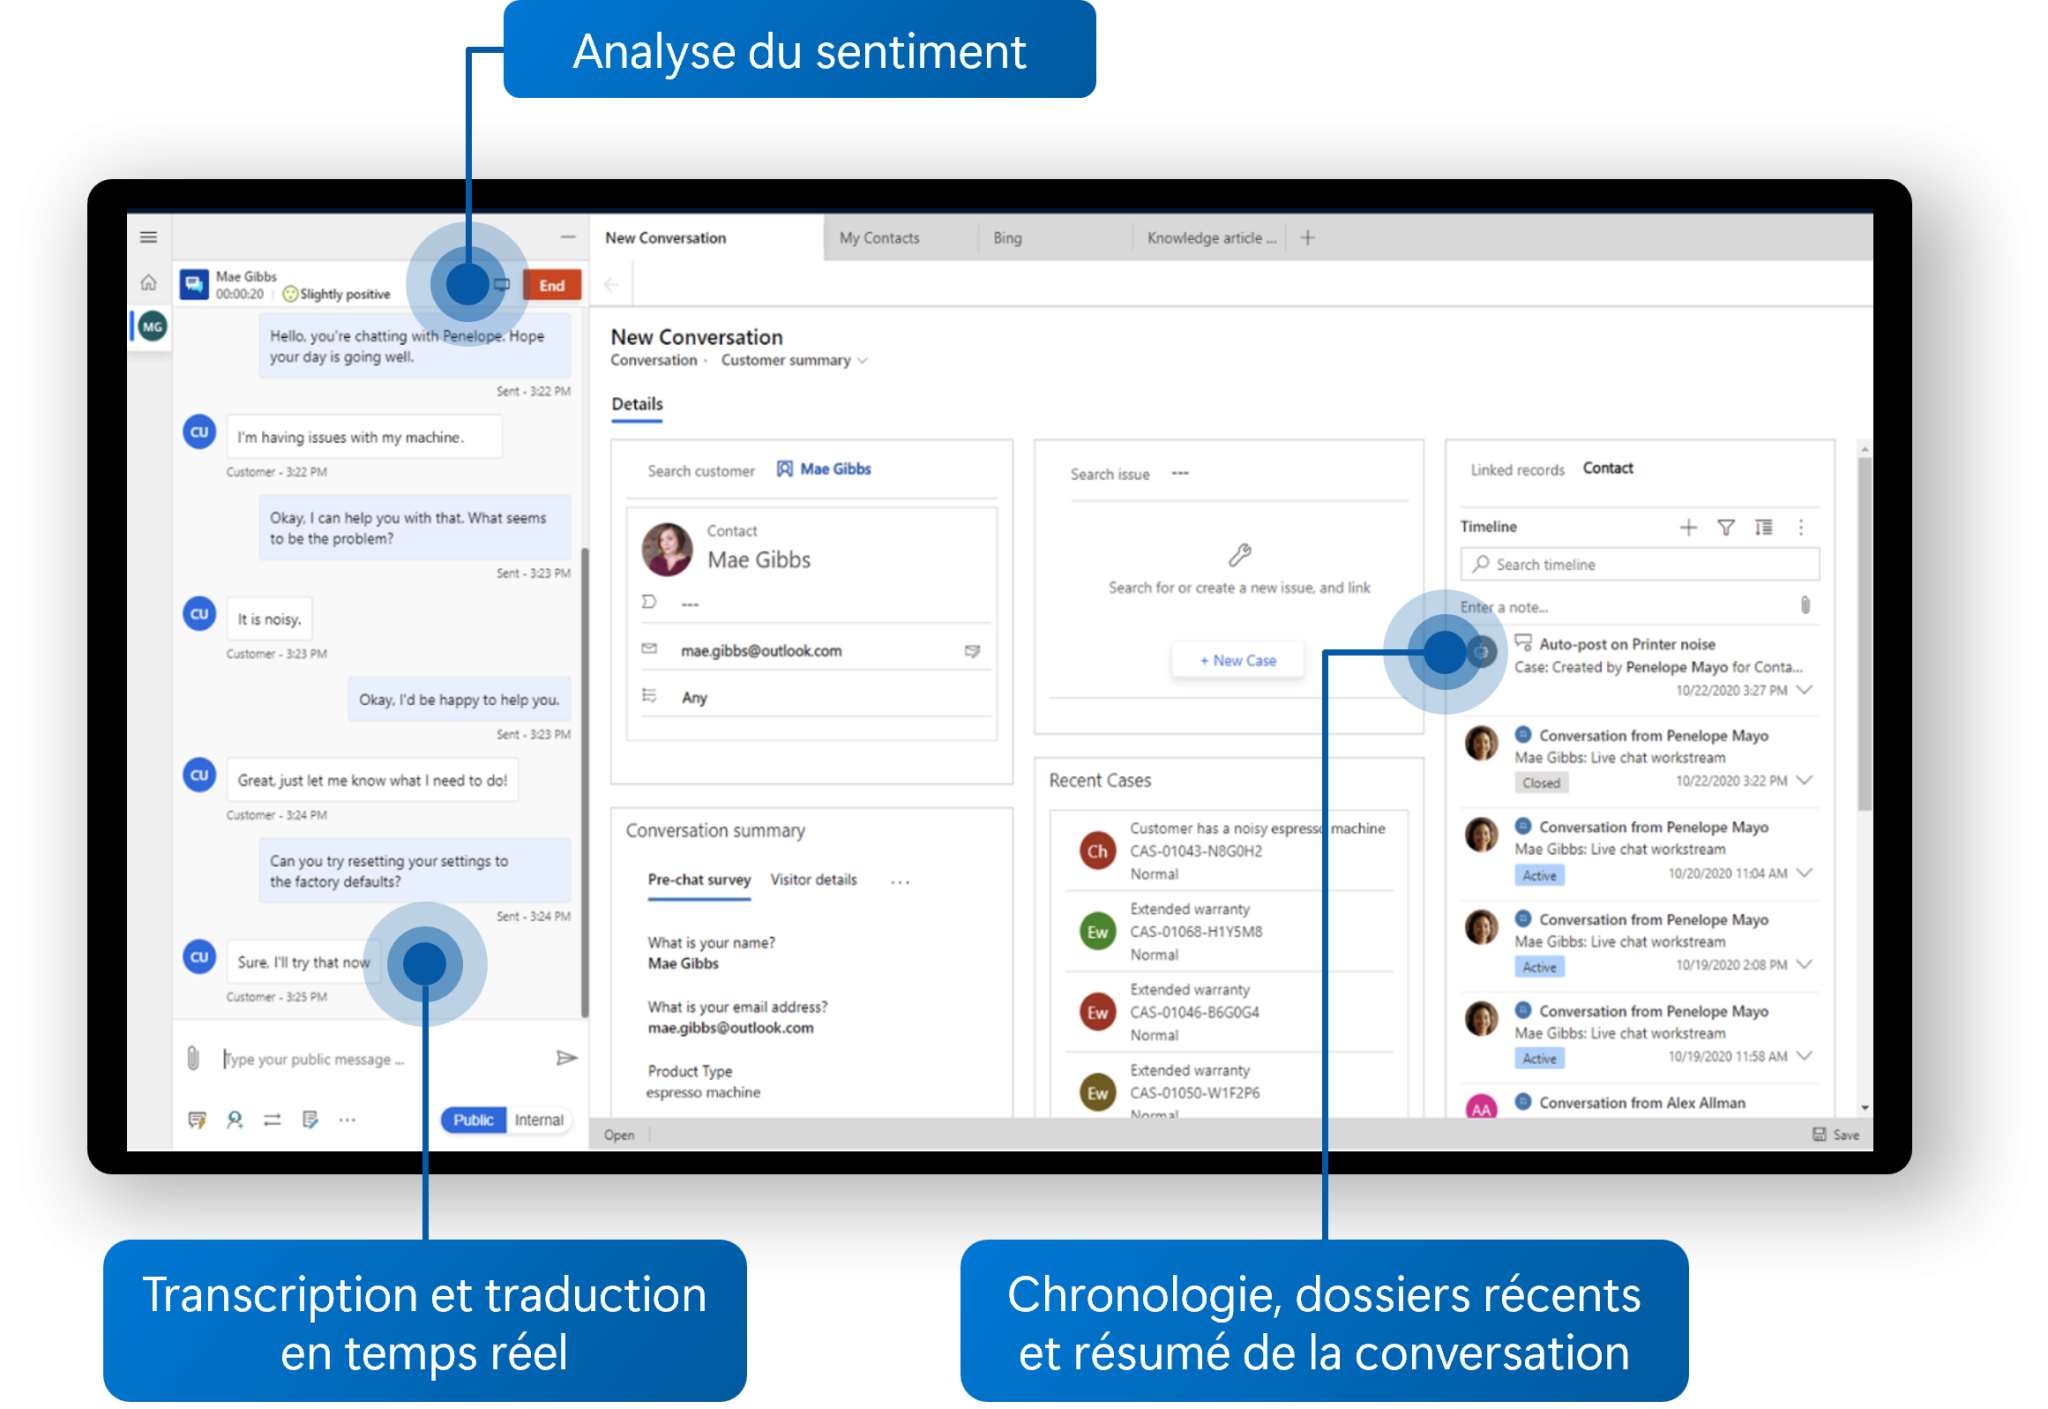Image resolution: width=2048 pixels, height=1409 pixels.
Task: Open the hamburger menu at the top left
Action: point(148,237)
